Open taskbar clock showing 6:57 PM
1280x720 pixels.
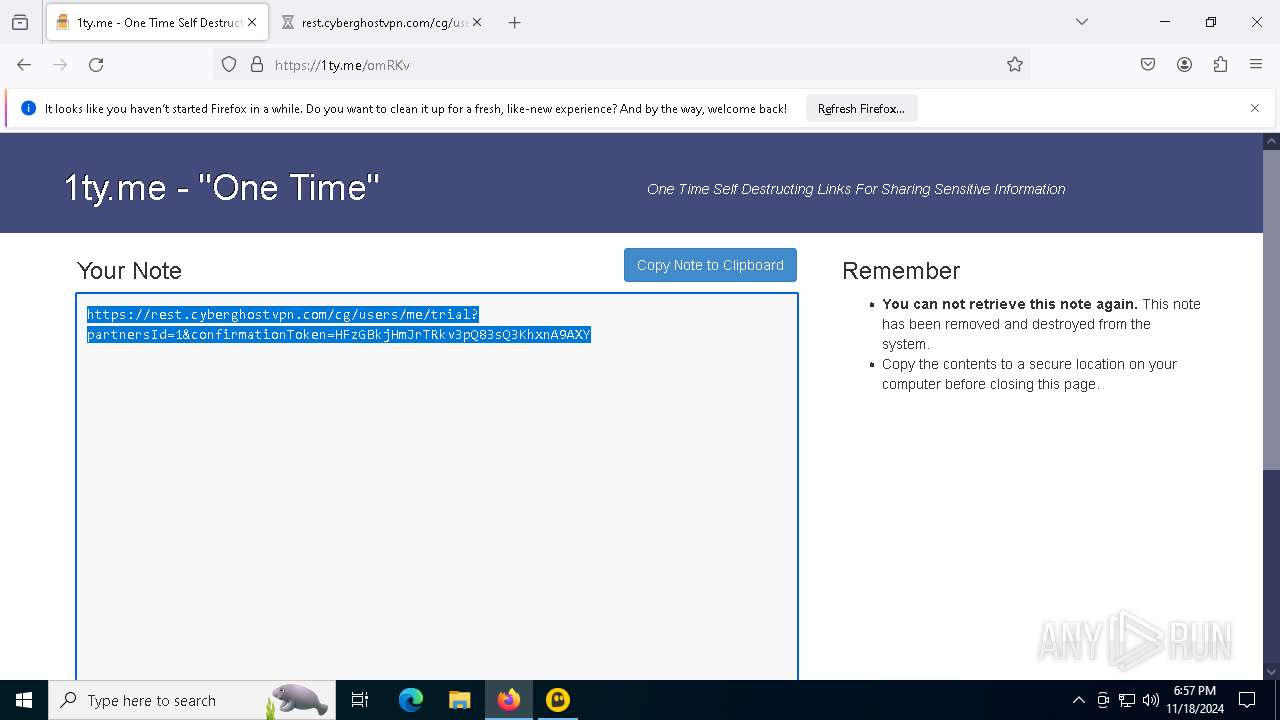tap(1195, 700)
